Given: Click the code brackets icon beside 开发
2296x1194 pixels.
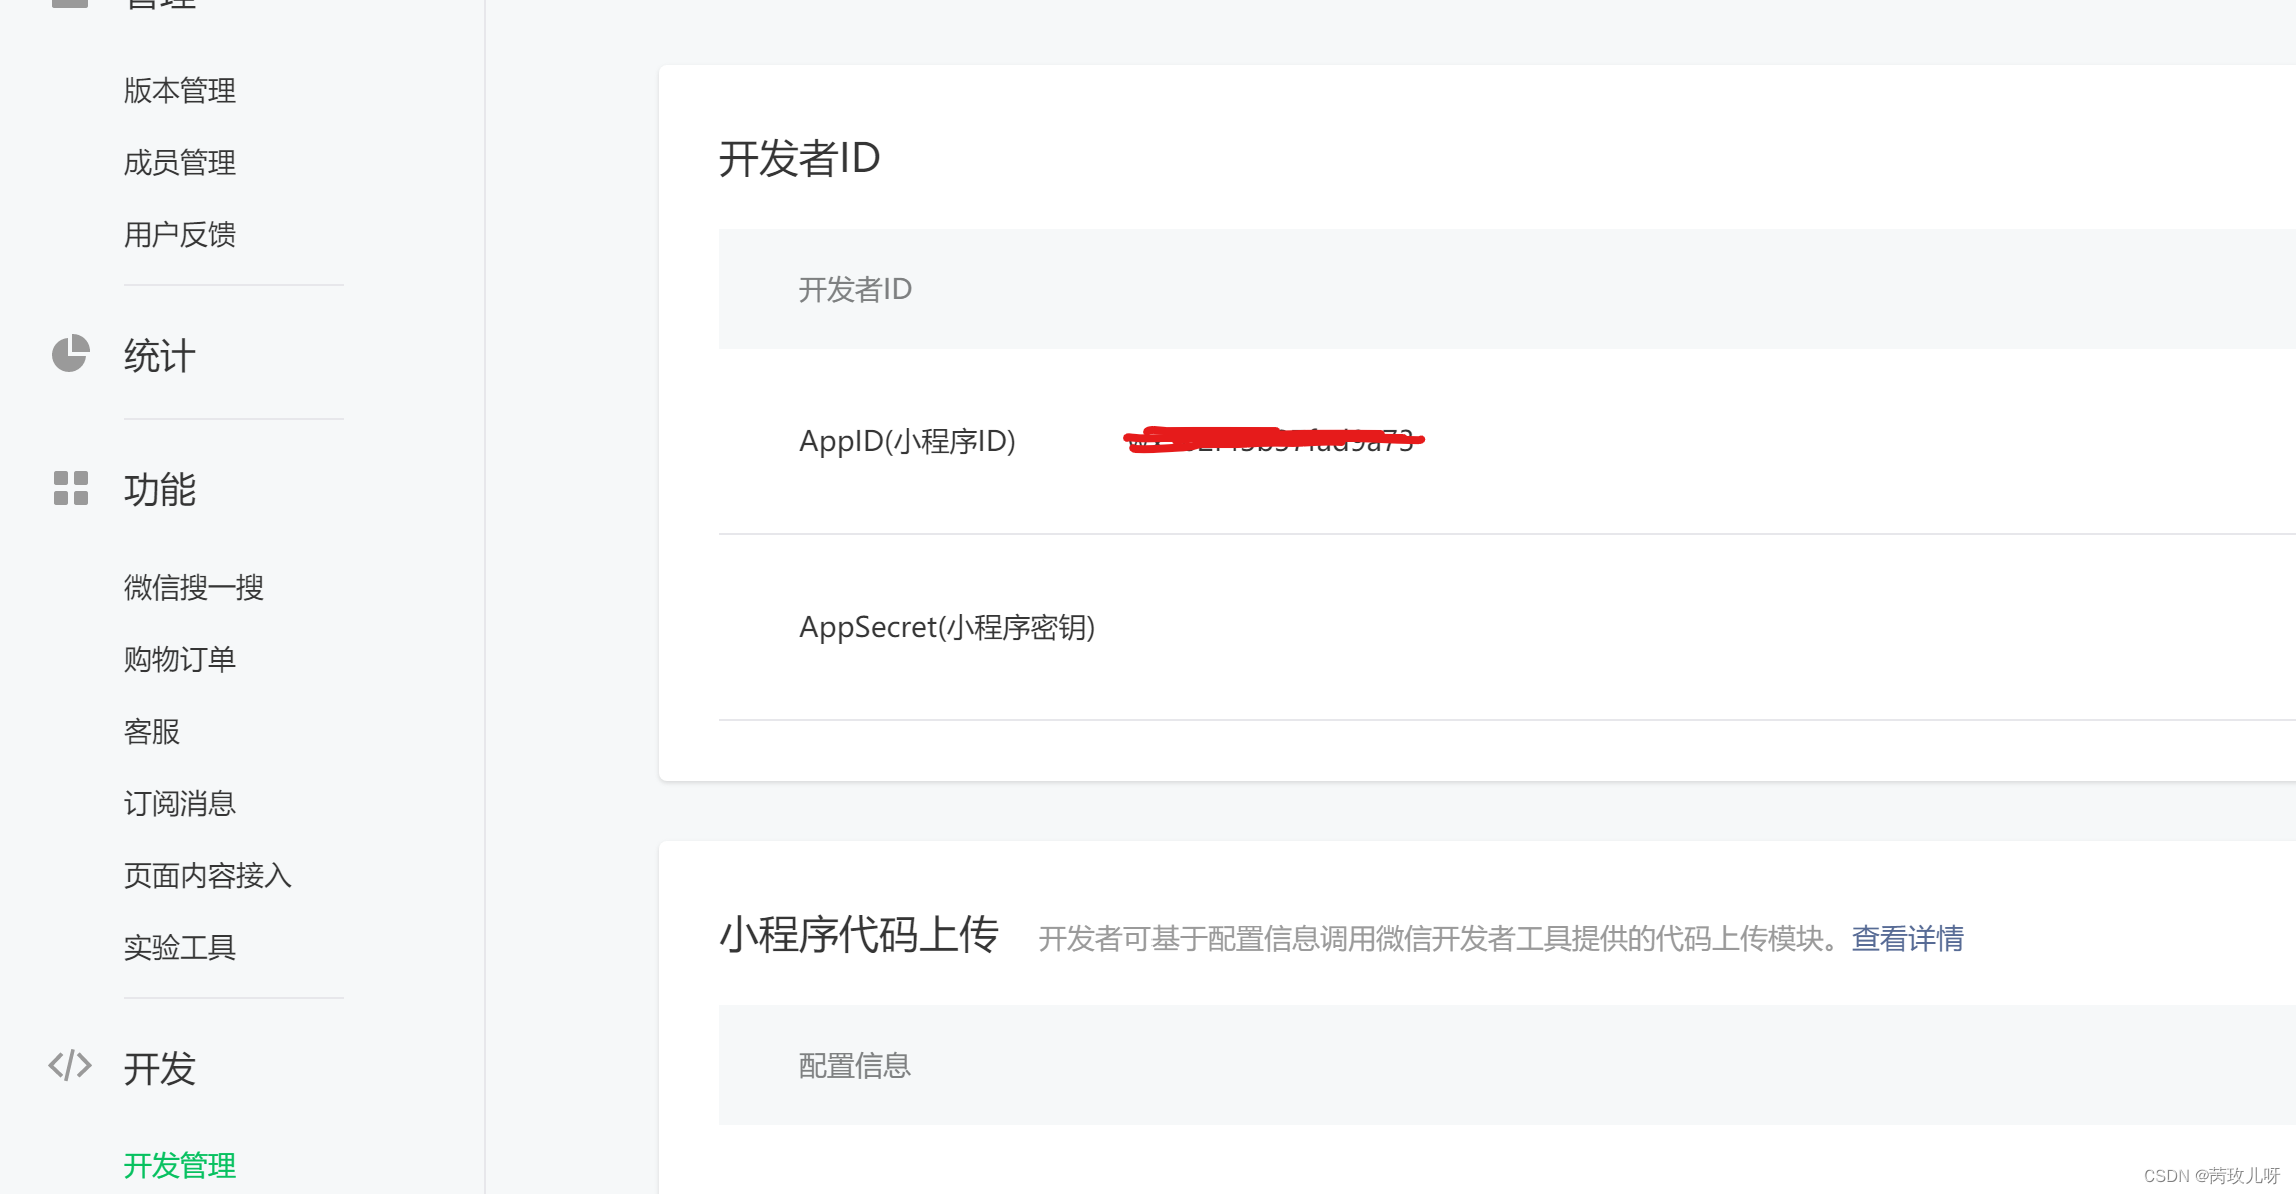Looking at the screenshot, I should coord(70,1066).
